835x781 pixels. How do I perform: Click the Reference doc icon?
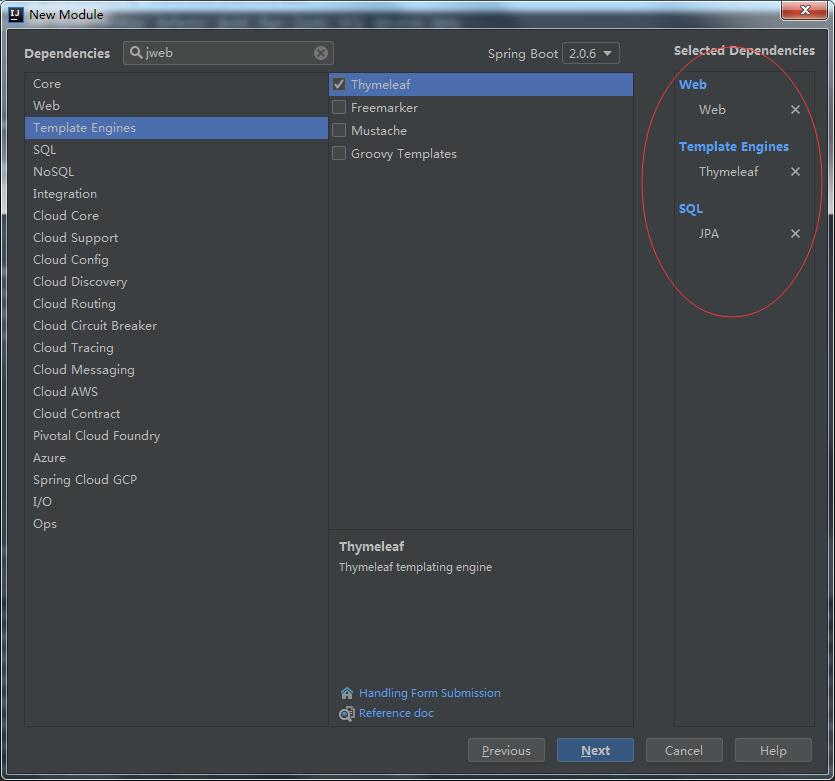347,713
